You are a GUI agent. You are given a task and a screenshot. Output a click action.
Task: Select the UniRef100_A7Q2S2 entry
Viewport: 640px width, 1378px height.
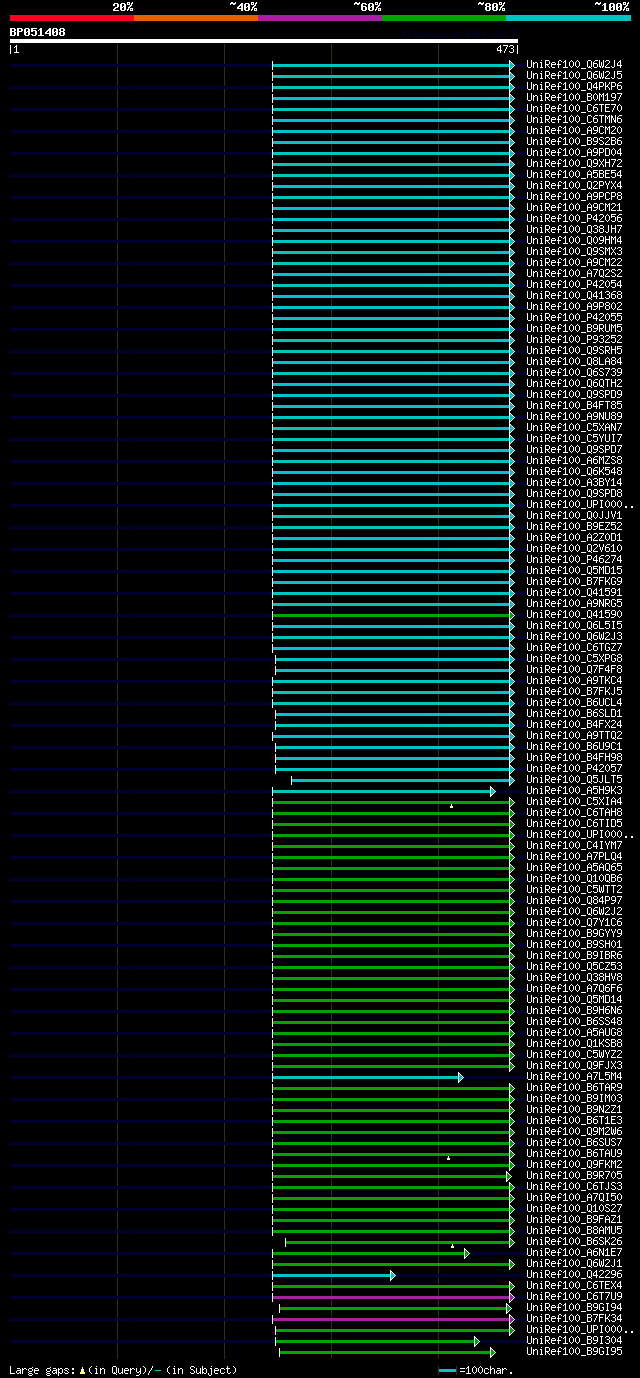point(574,273)
